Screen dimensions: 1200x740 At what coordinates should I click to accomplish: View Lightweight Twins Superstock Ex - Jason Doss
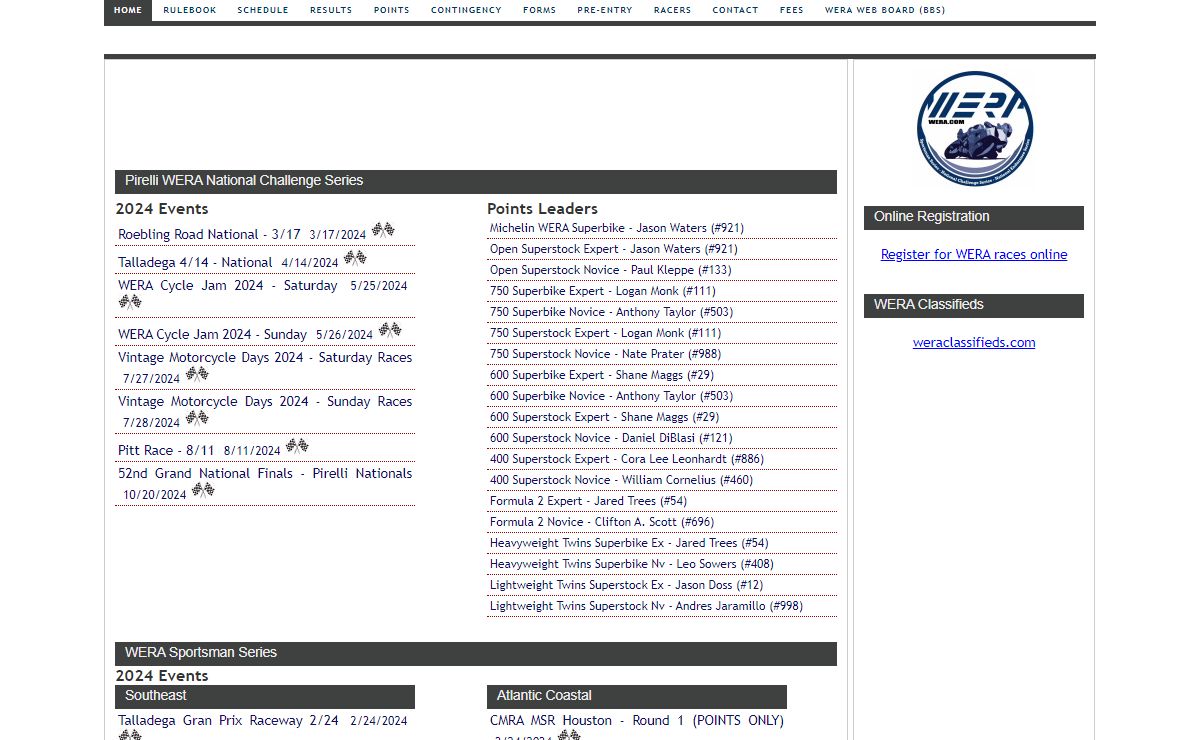(x=626, y=585)
